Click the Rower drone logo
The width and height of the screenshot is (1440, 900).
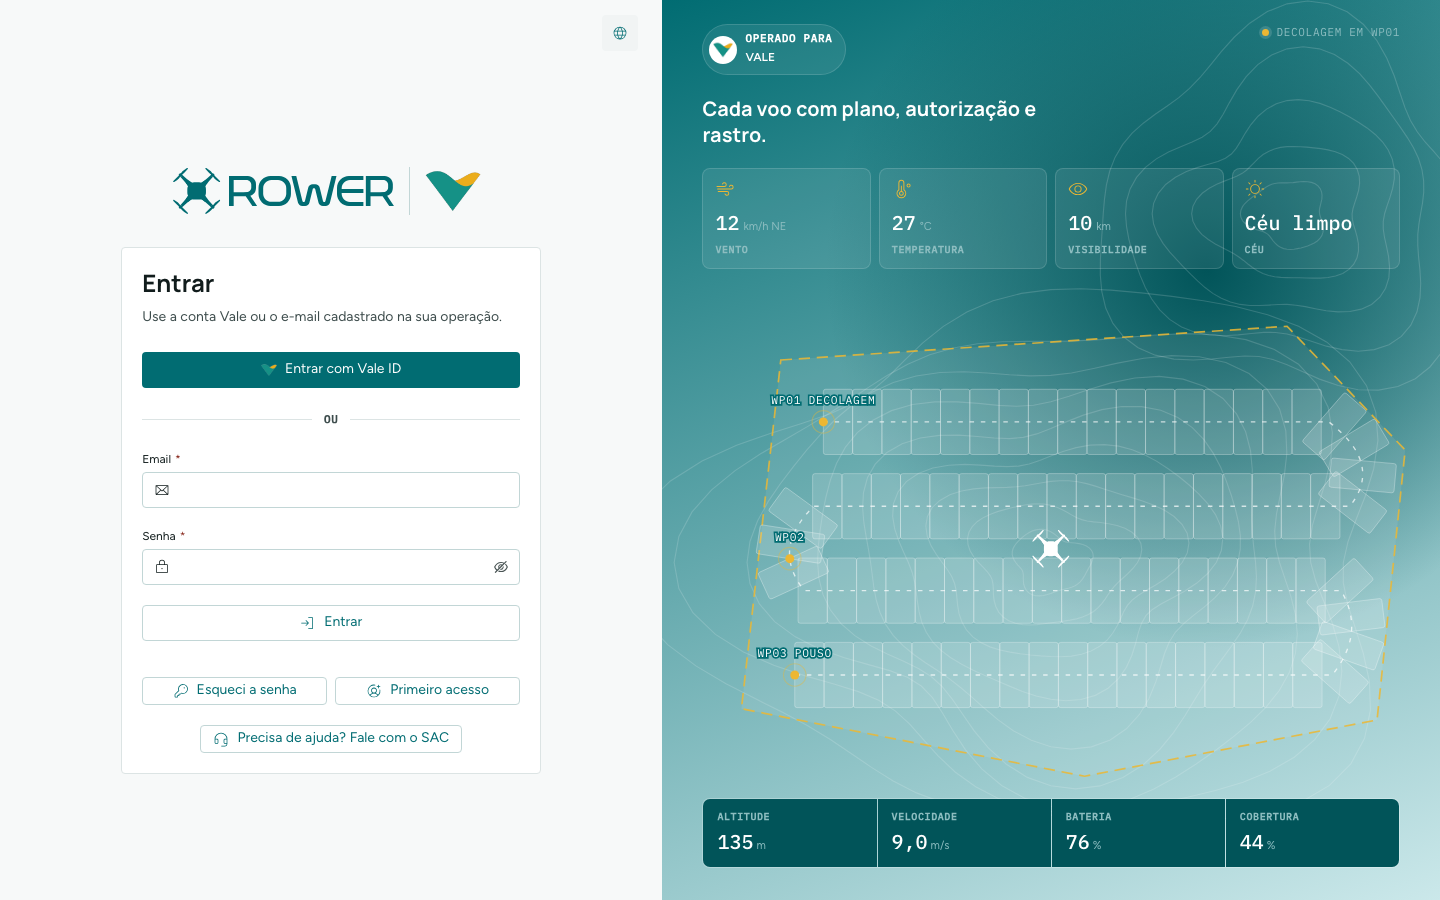pyautogui.click(x=284, y=191)
